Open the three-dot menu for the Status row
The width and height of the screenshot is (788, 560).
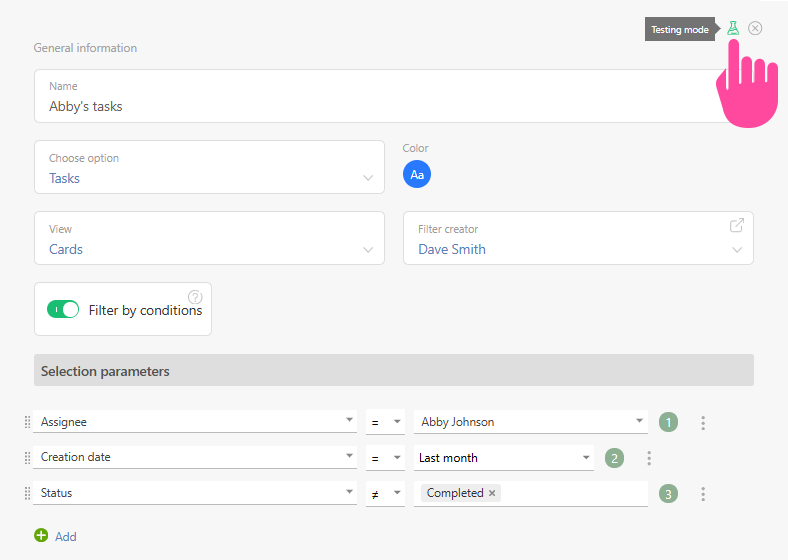click(x=703, y=494)
